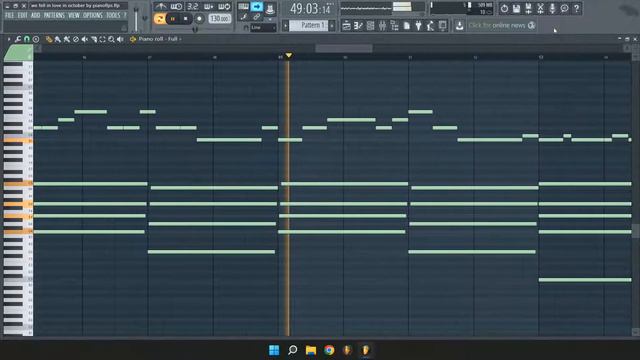
Task: Open Google Chrome from the taskbar
Action: click(x=329, y=350)
